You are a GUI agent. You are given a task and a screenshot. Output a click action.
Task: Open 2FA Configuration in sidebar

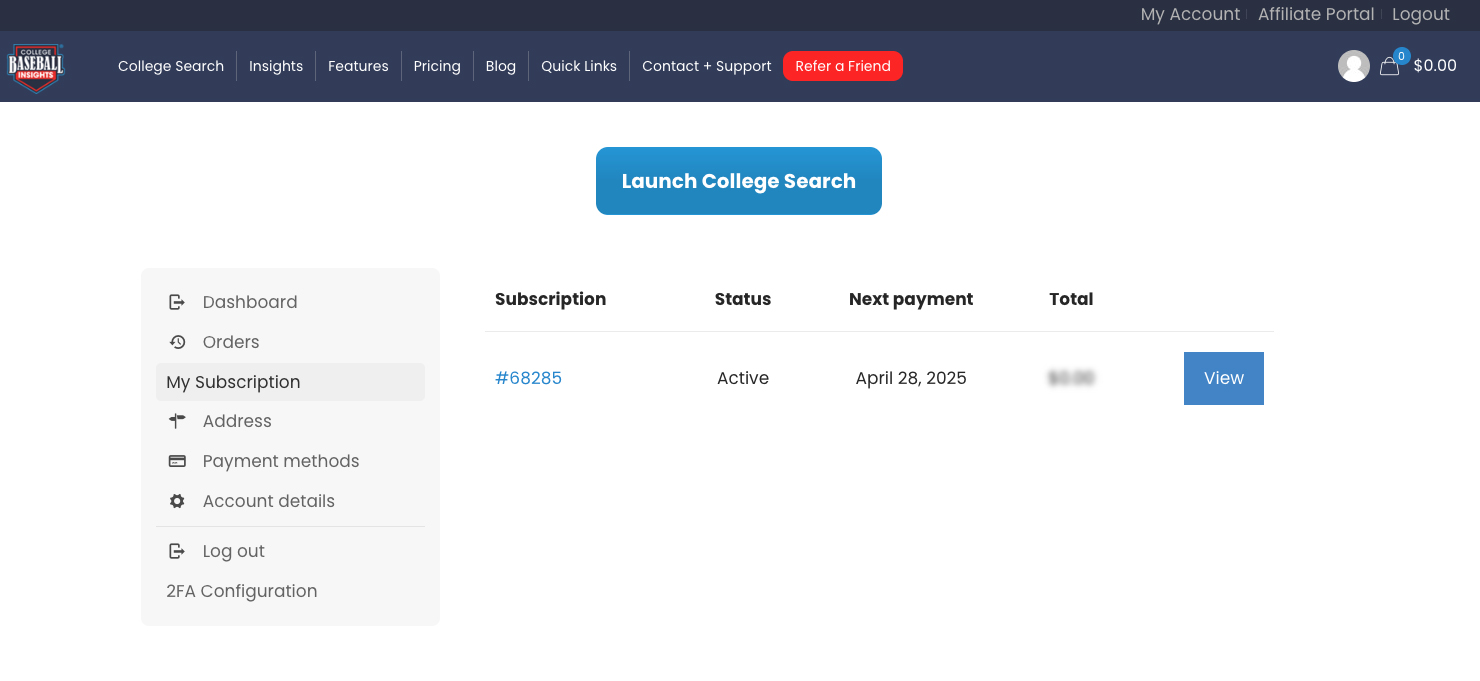click(241, 591)
